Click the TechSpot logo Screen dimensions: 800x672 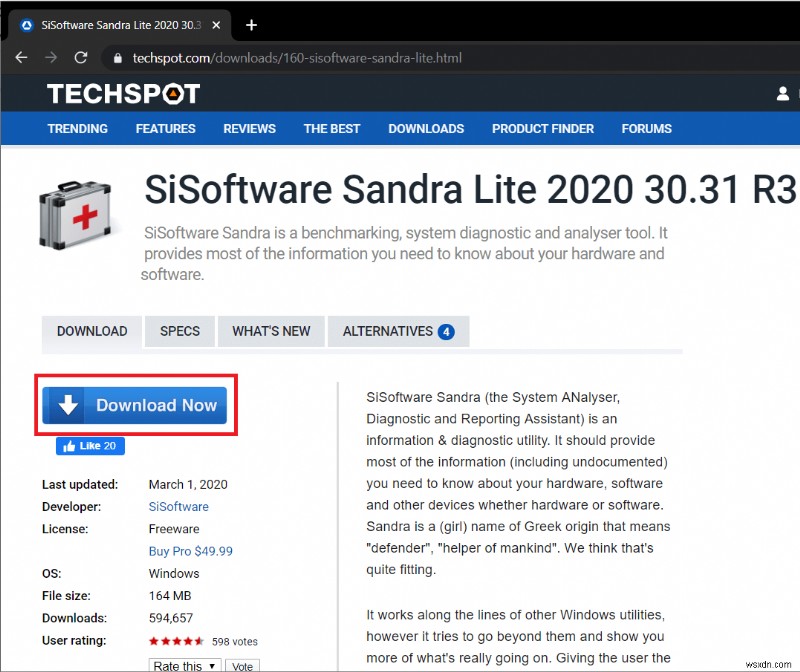(x=123, y=94)
